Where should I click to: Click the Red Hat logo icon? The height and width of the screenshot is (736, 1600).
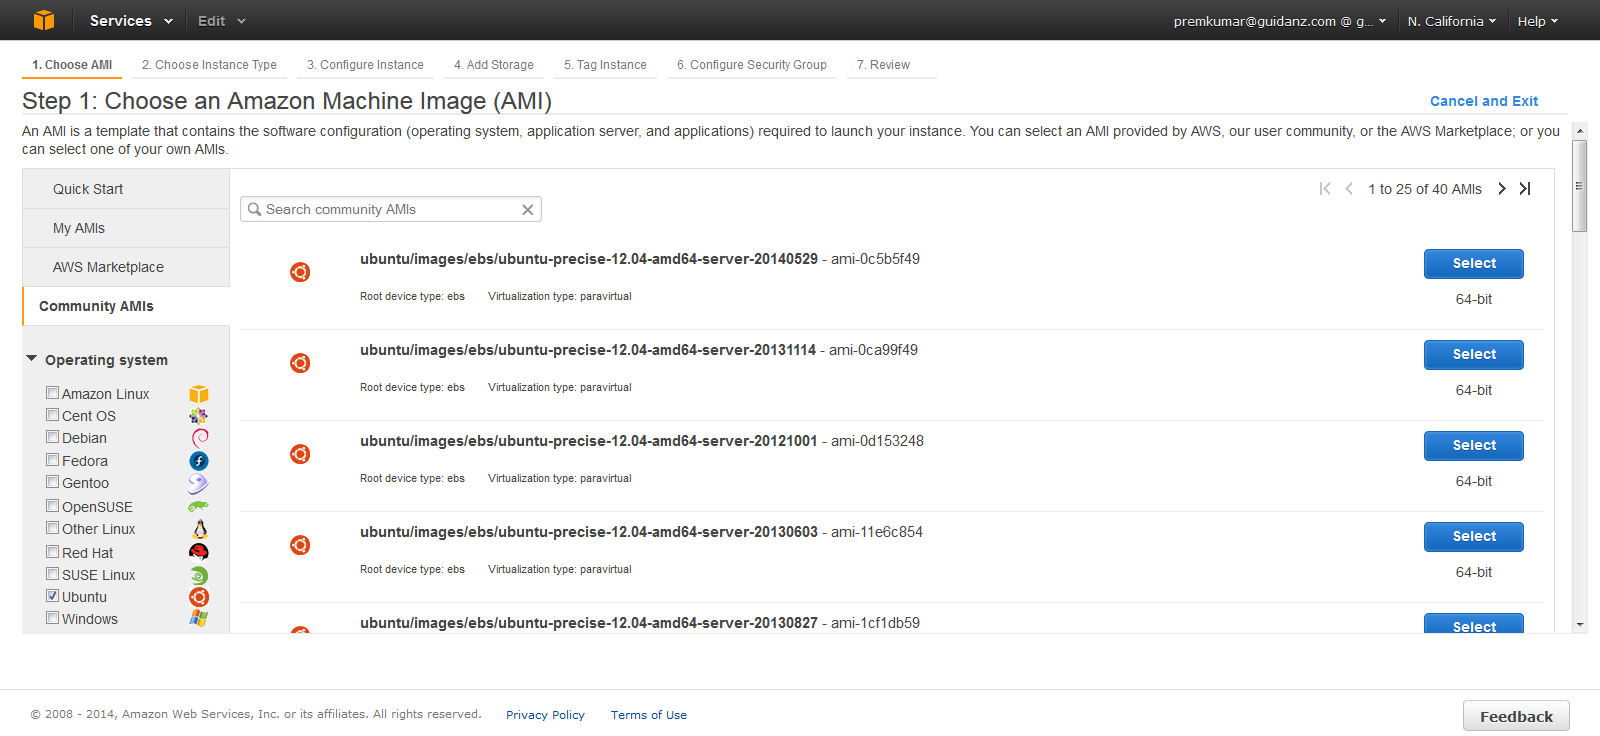[x=199, y=552]
